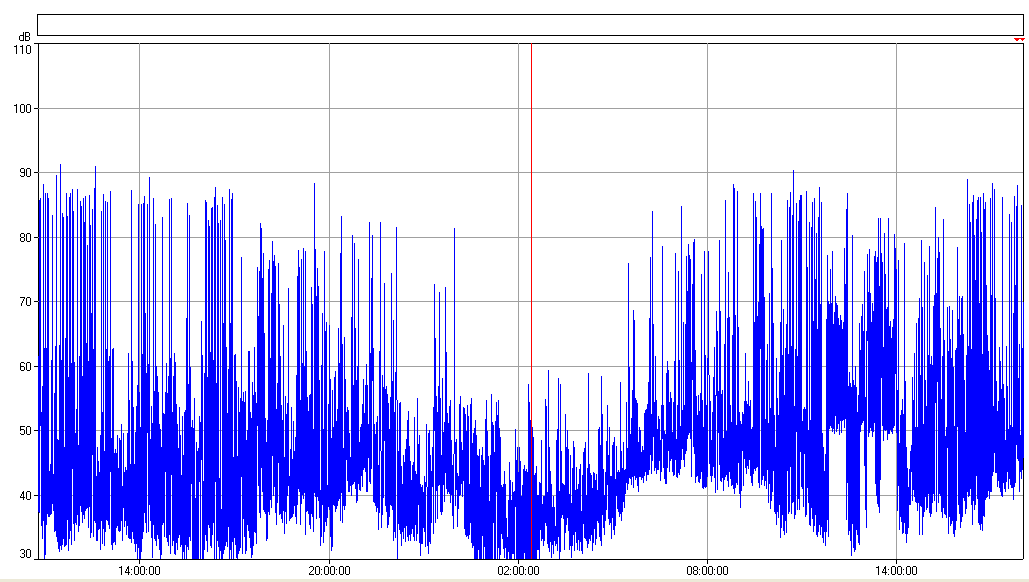Click the red vertical cursor line

point(531,301)
